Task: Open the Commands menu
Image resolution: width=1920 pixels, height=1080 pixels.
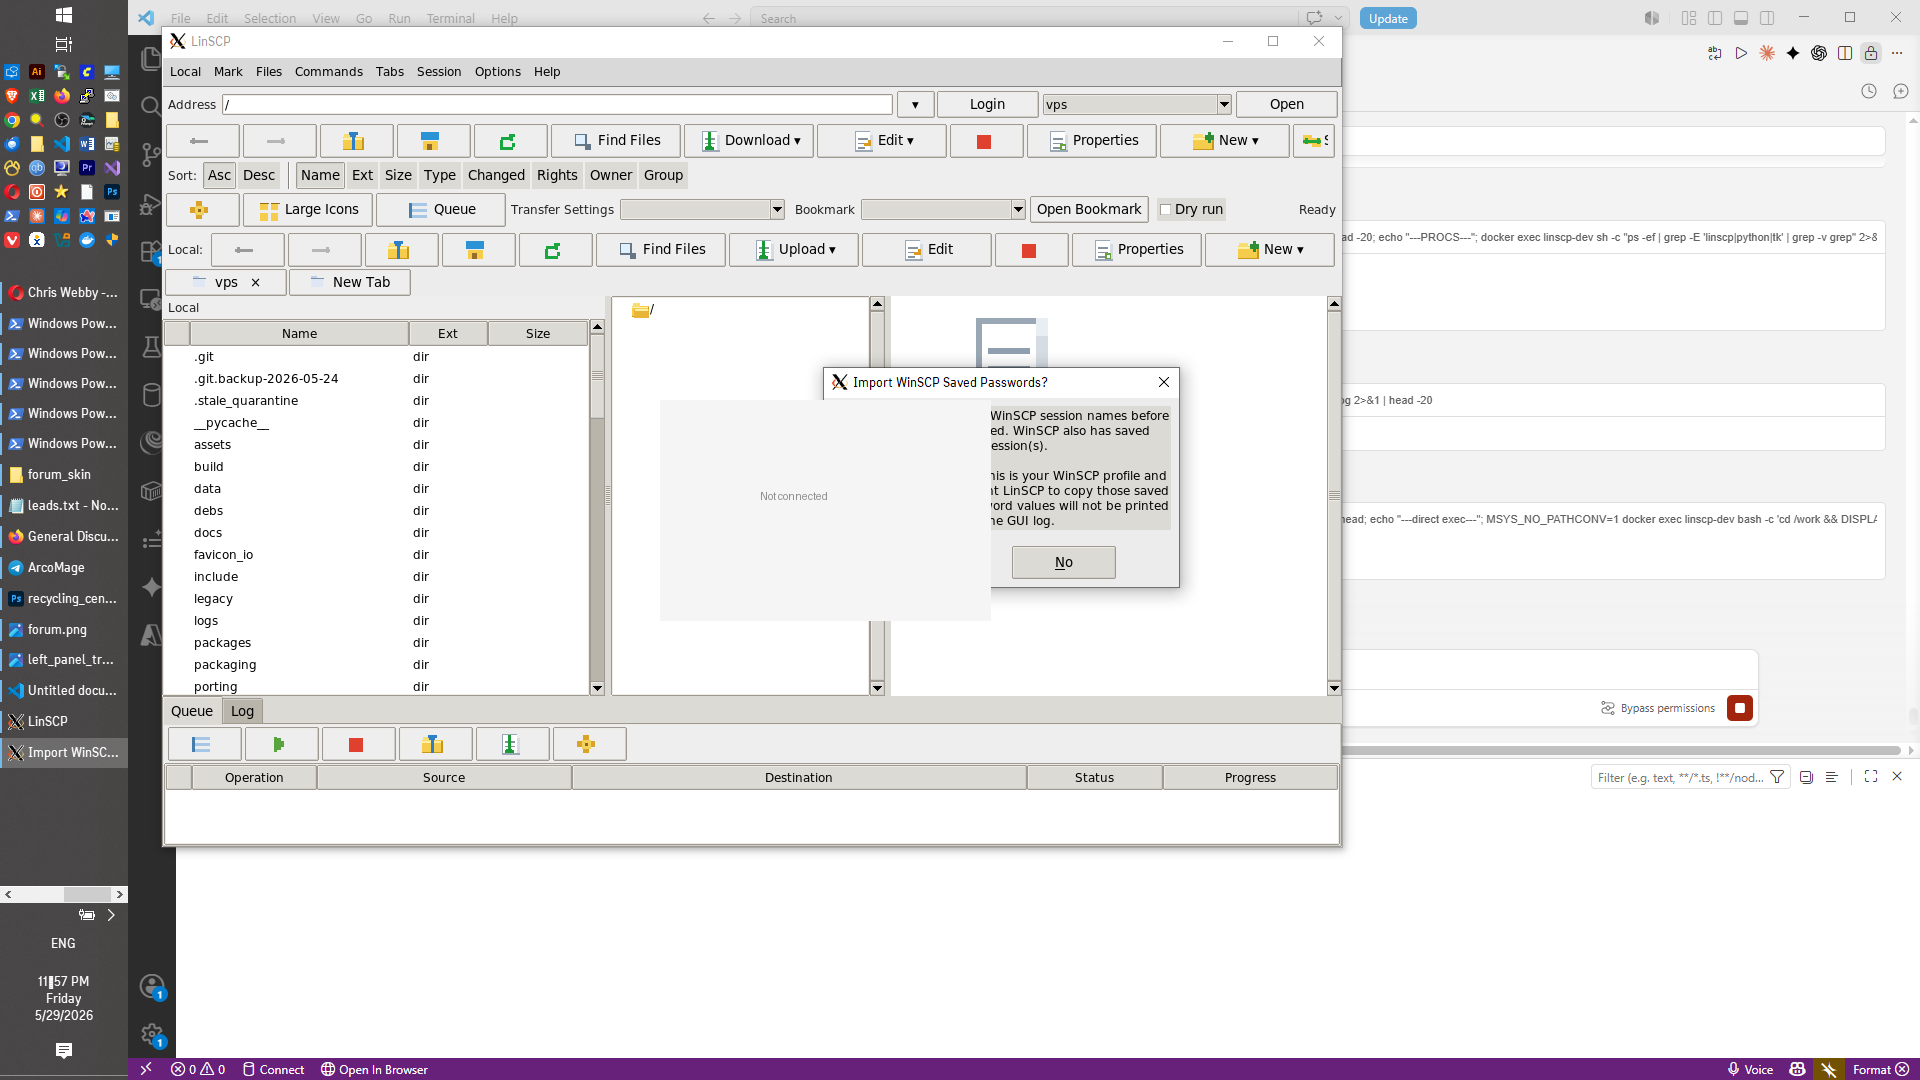Action: pyautogui.click(x=328, y=72)
